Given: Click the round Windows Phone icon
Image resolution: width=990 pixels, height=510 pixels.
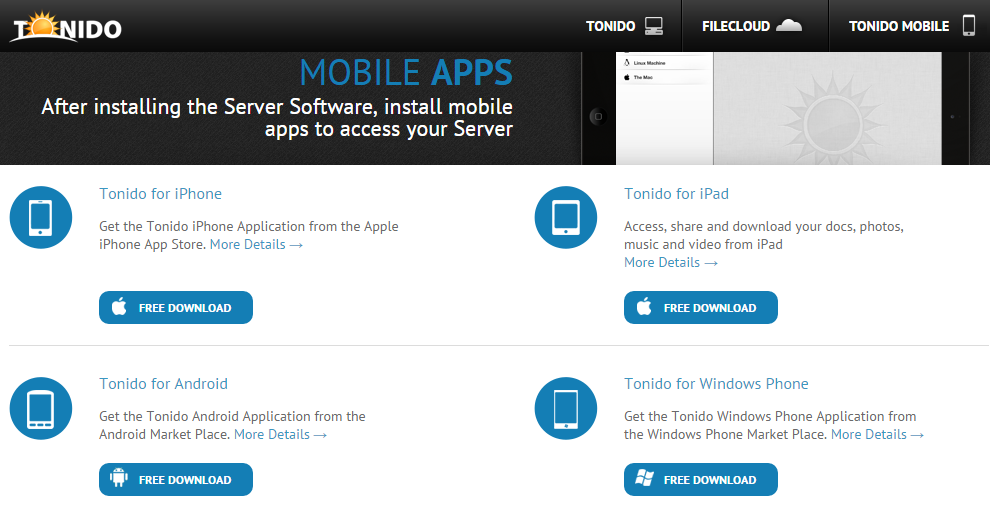Looking at the screenshot, I should (x=565, y=408).
